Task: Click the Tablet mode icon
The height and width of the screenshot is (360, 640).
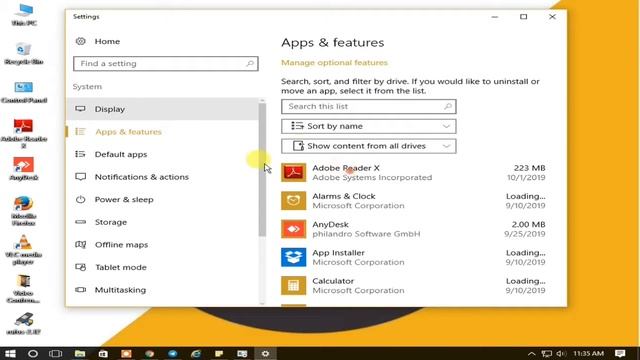Action: tap(80, 267)
